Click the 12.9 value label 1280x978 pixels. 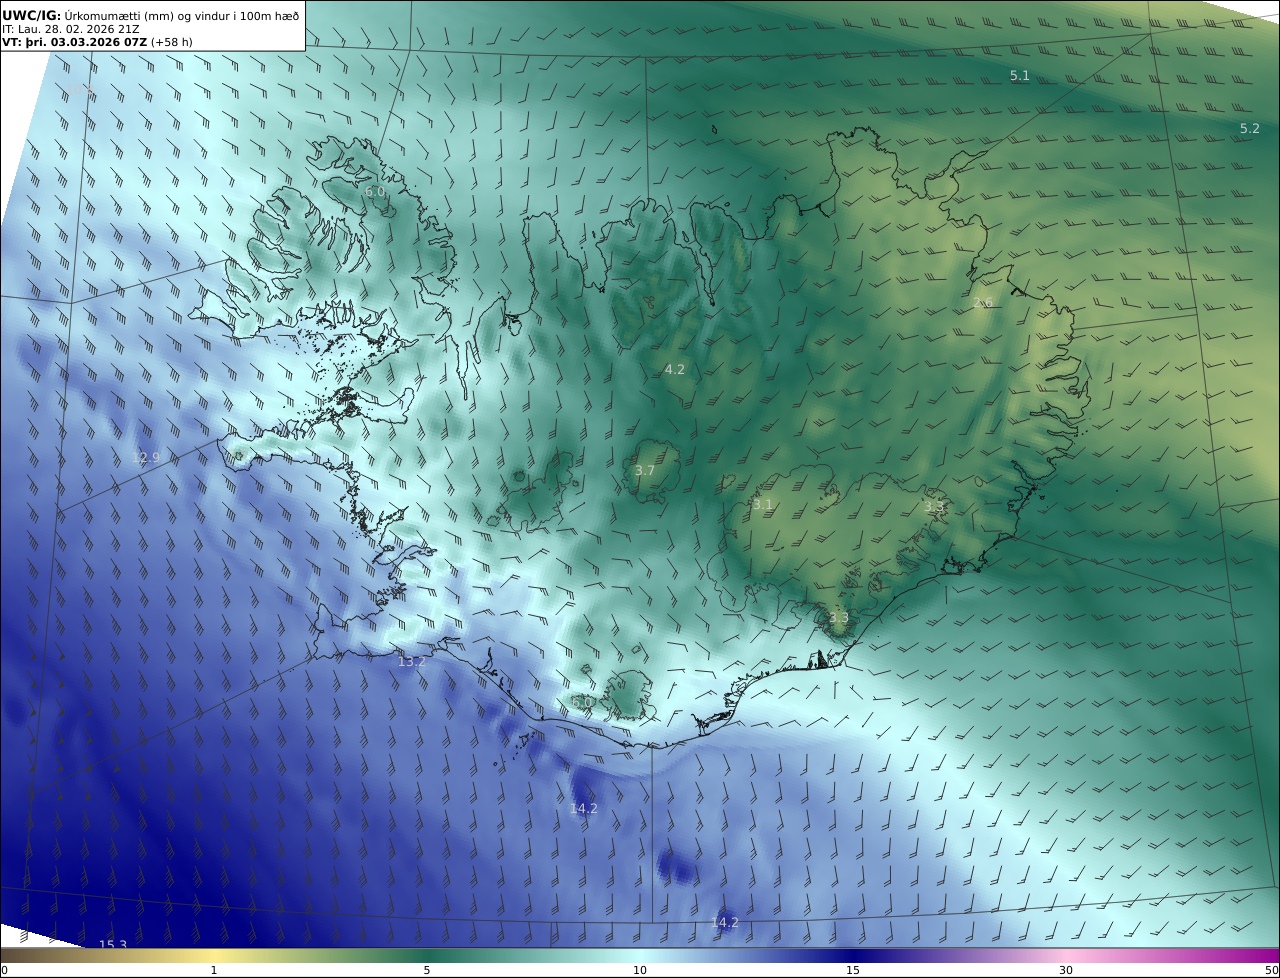click(x=146, y=458)
